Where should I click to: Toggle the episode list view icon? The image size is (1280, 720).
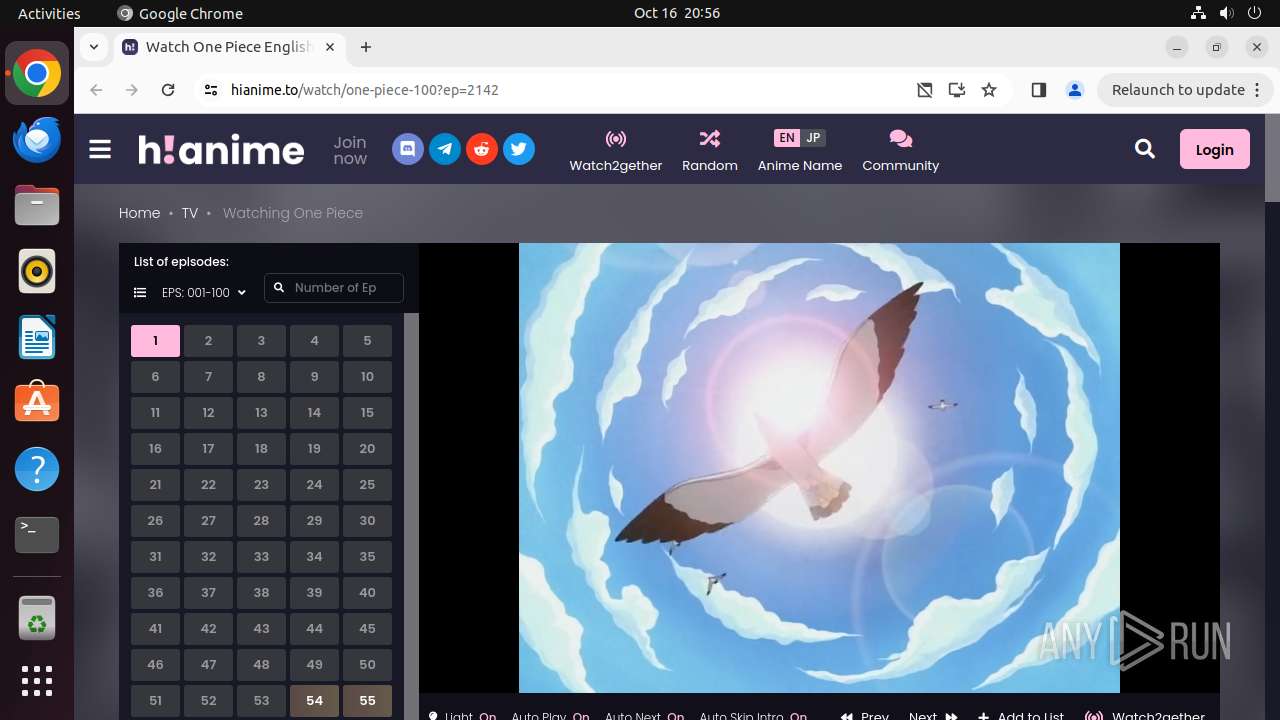[140, 293]
